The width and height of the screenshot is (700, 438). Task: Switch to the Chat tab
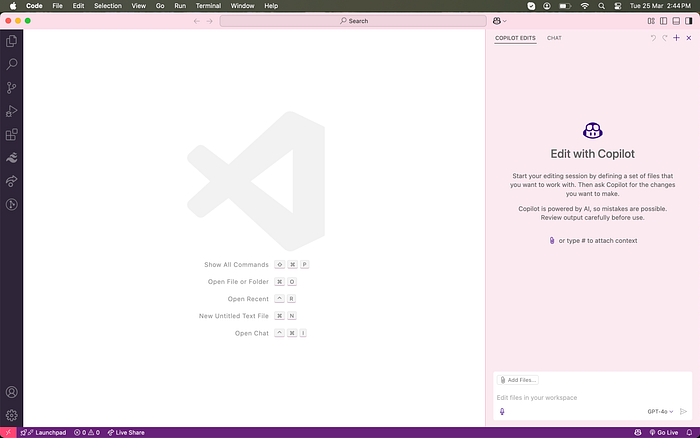tap(554, 38)
